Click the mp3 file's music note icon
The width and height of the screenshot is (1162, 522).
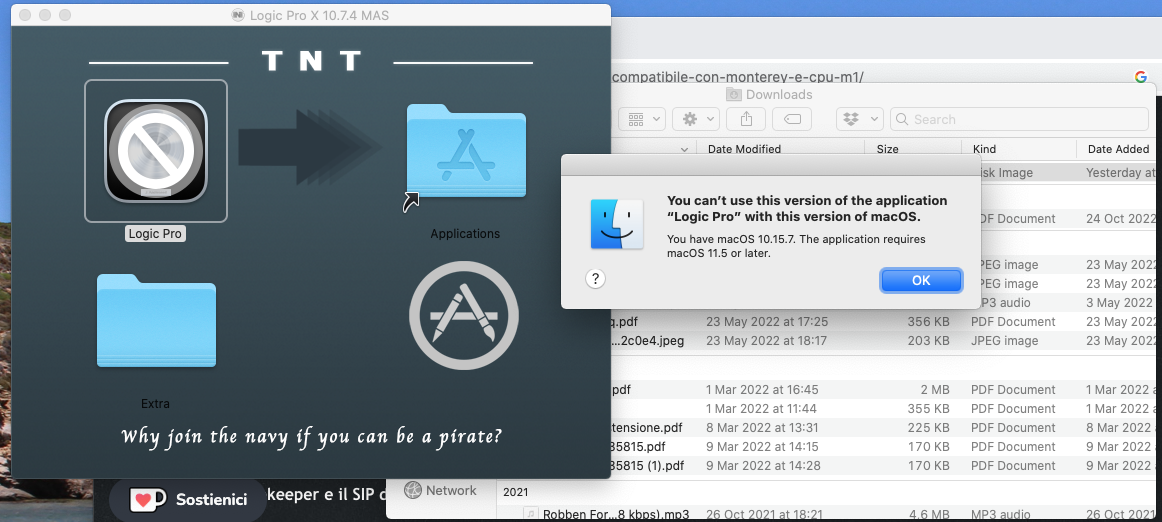pos(531,514)
